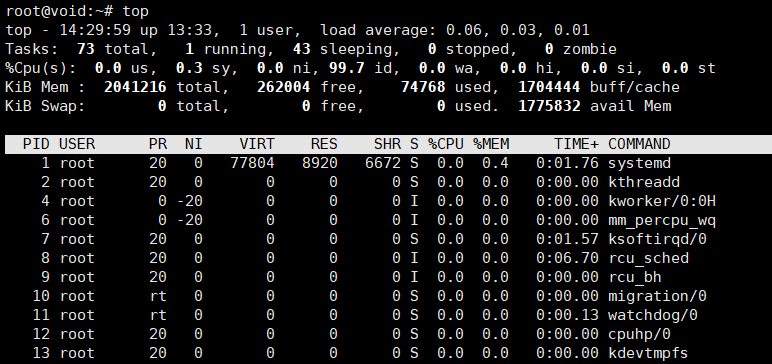Click the buff/cache value 1704444
Screen dimensions: 772x364
(549, 87)
